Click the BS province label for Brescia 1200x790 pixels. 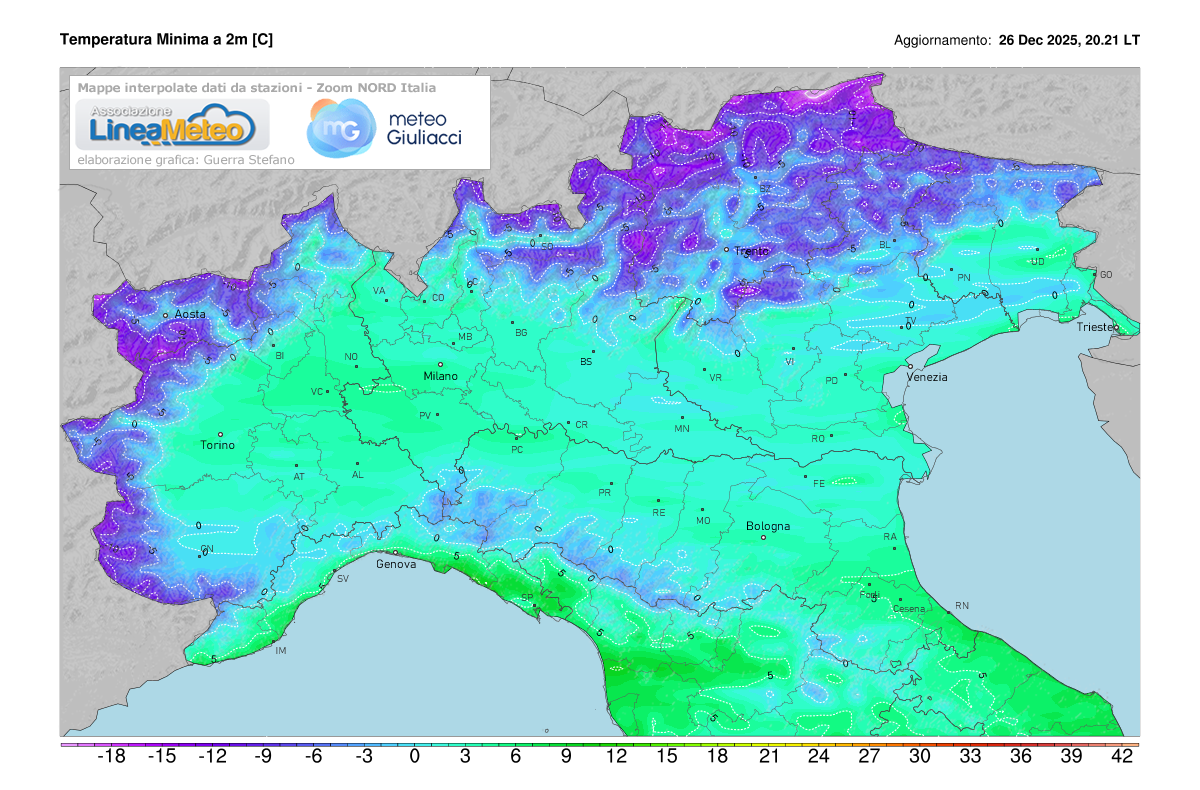point(586,362)
